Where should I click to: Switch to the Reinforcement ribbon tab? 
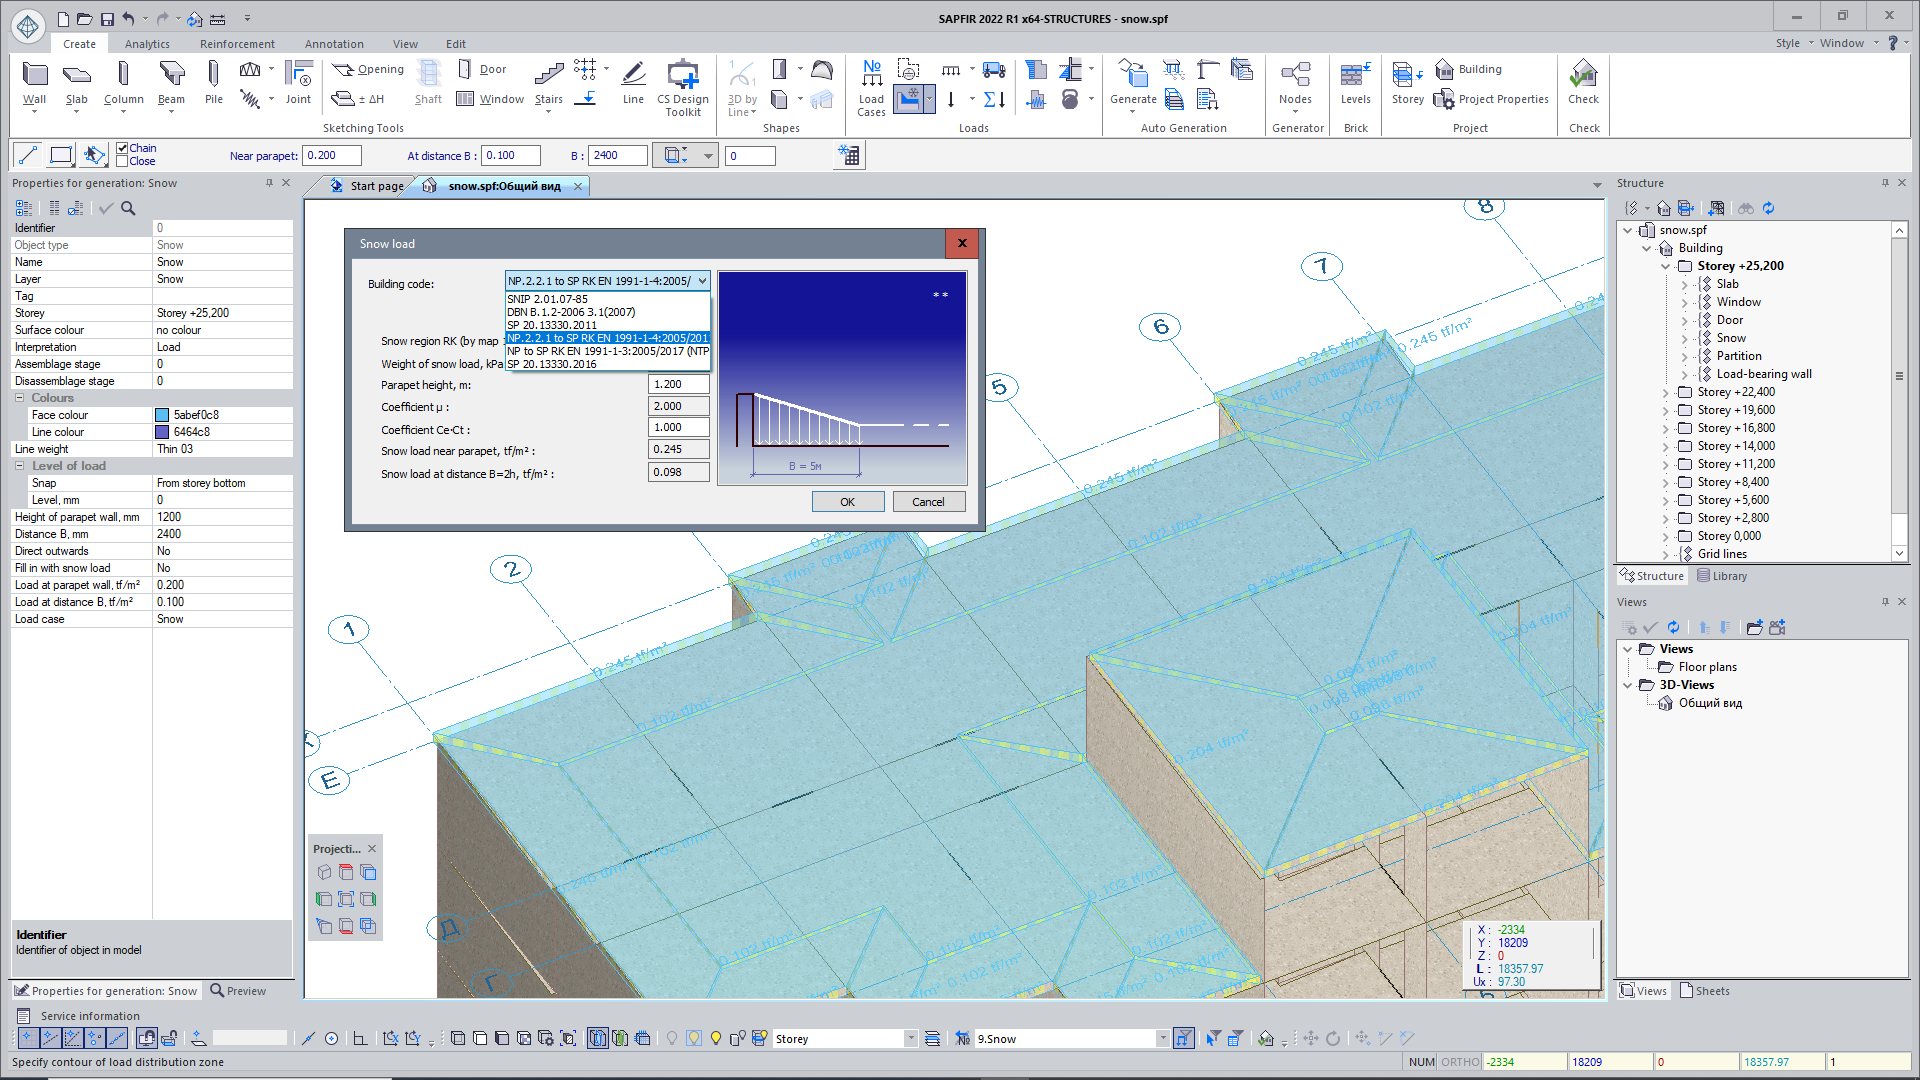click(237, 44)
